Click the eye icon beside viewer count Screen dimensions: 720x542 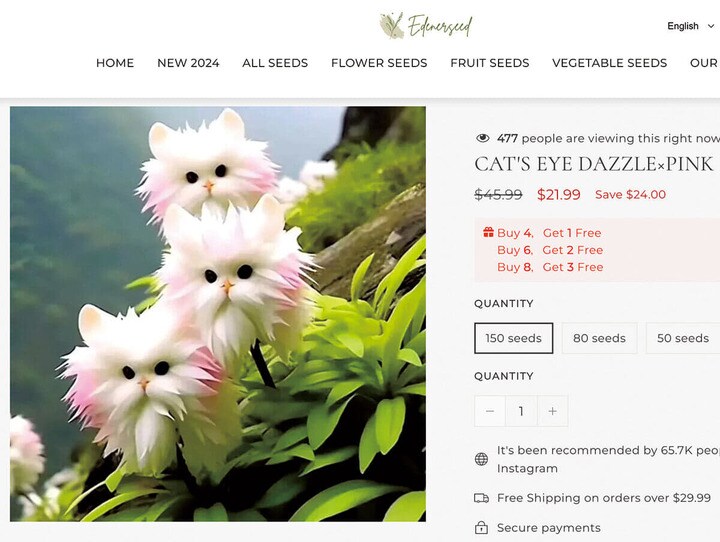click(x=483, y=138)
